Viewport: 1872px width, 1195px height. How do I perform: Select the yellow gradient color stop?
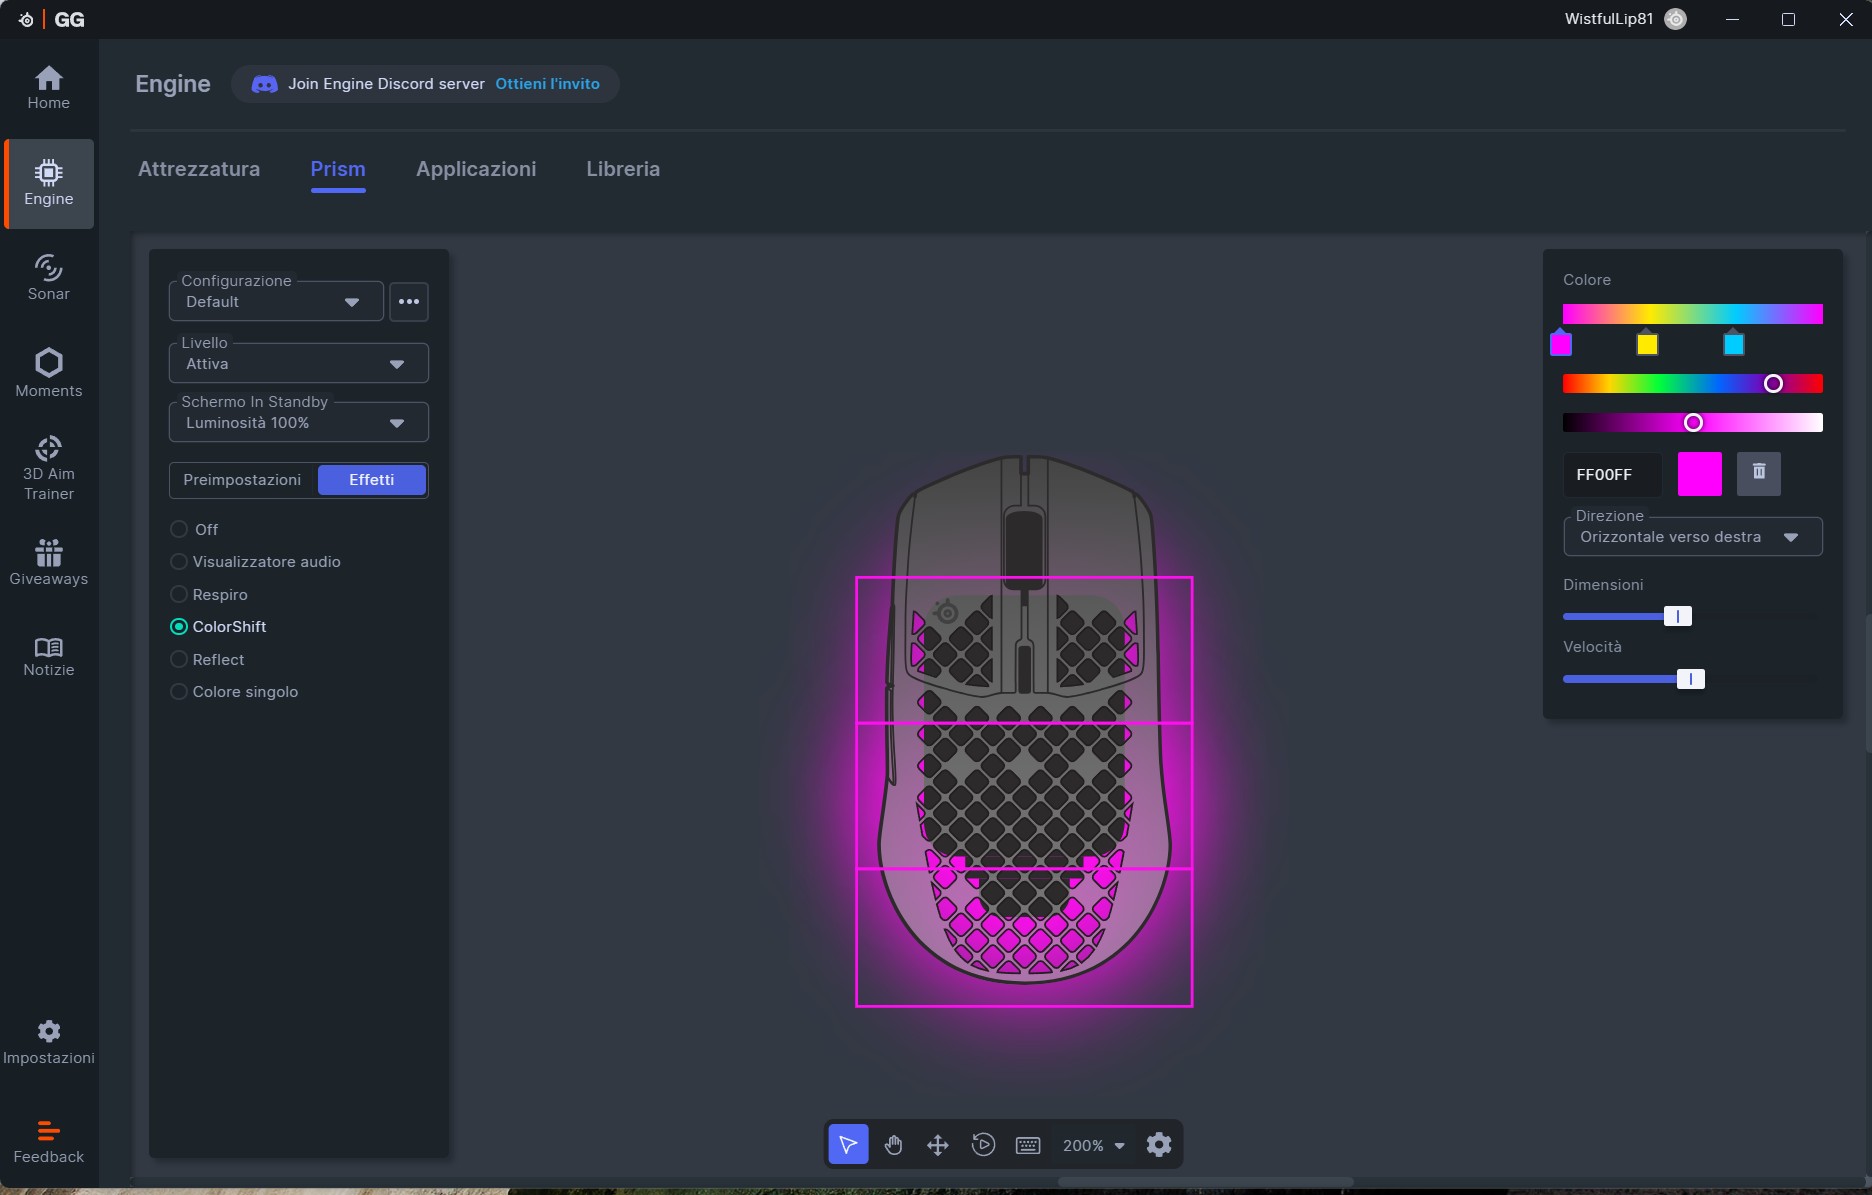pyautogui.click(x=1647, y=344)
